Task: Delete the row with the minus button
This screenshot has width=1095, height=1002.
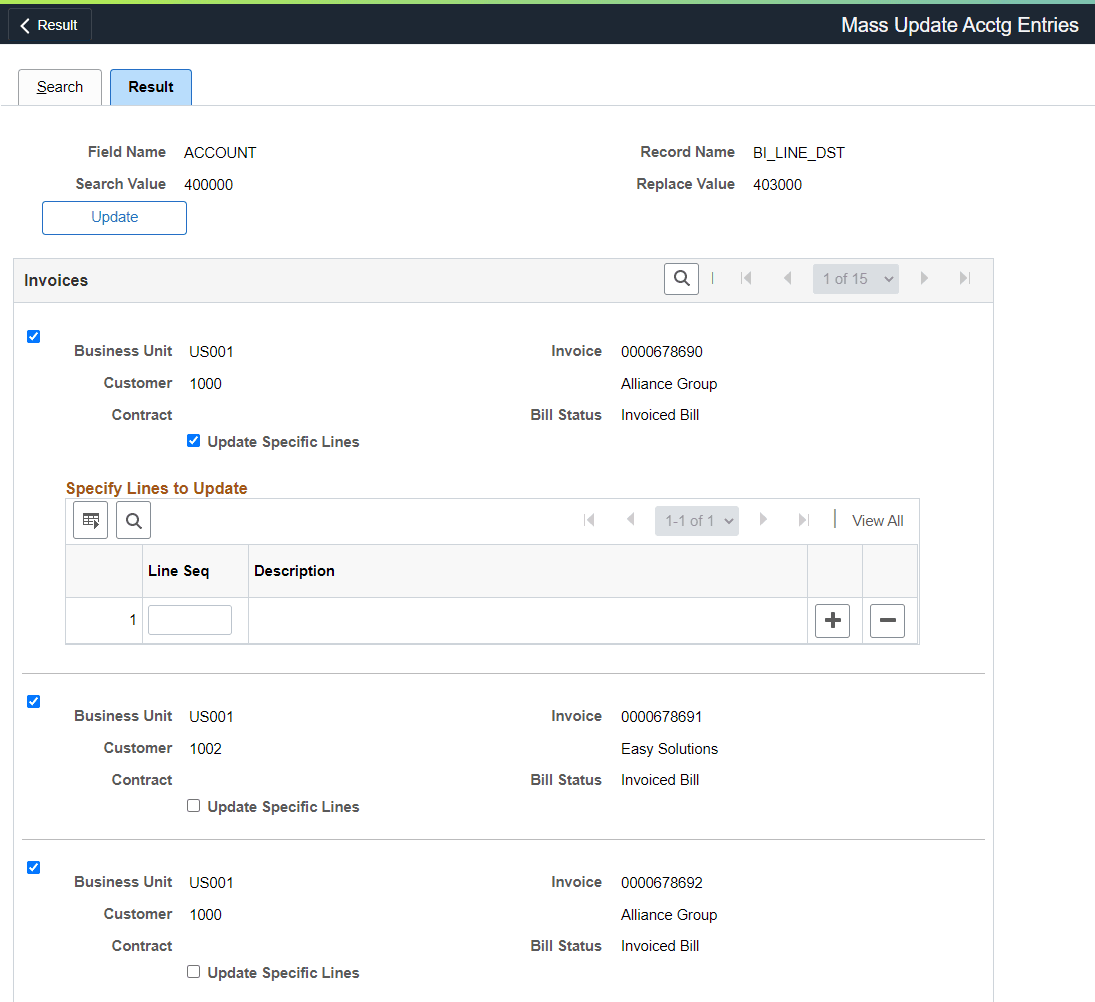Action: (x=888, y=621)
